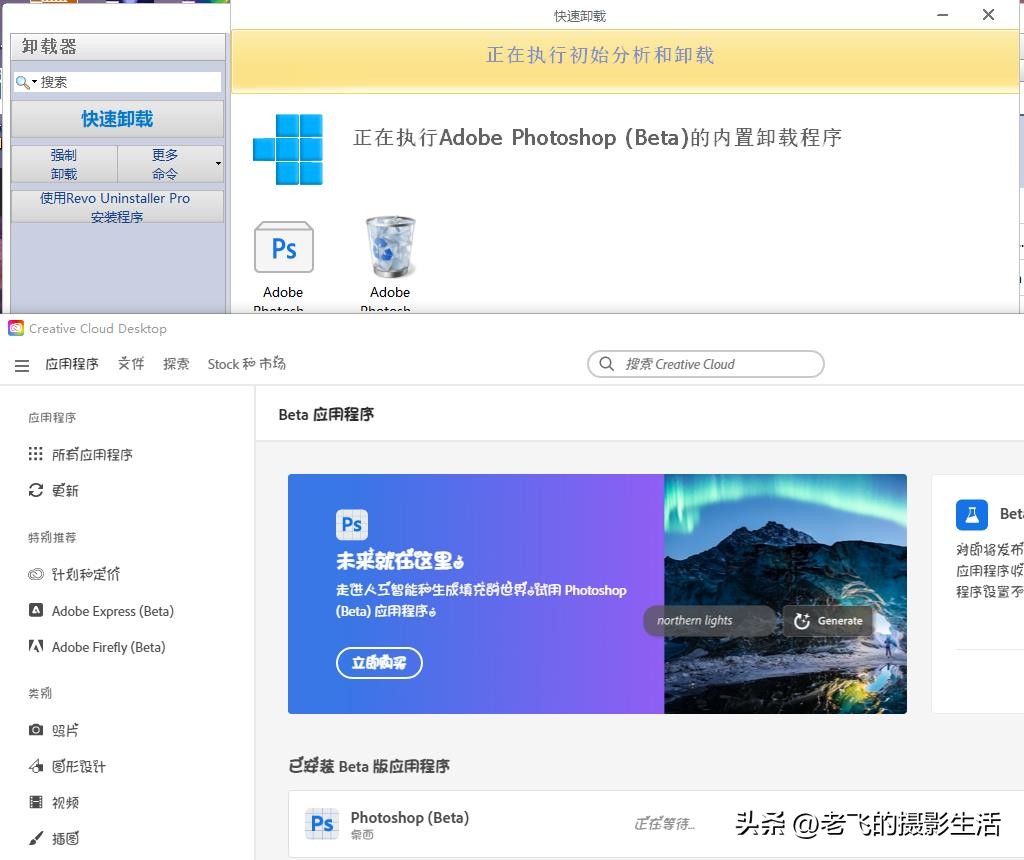Click the Adobe Firefly (Beta) icon

36,646
